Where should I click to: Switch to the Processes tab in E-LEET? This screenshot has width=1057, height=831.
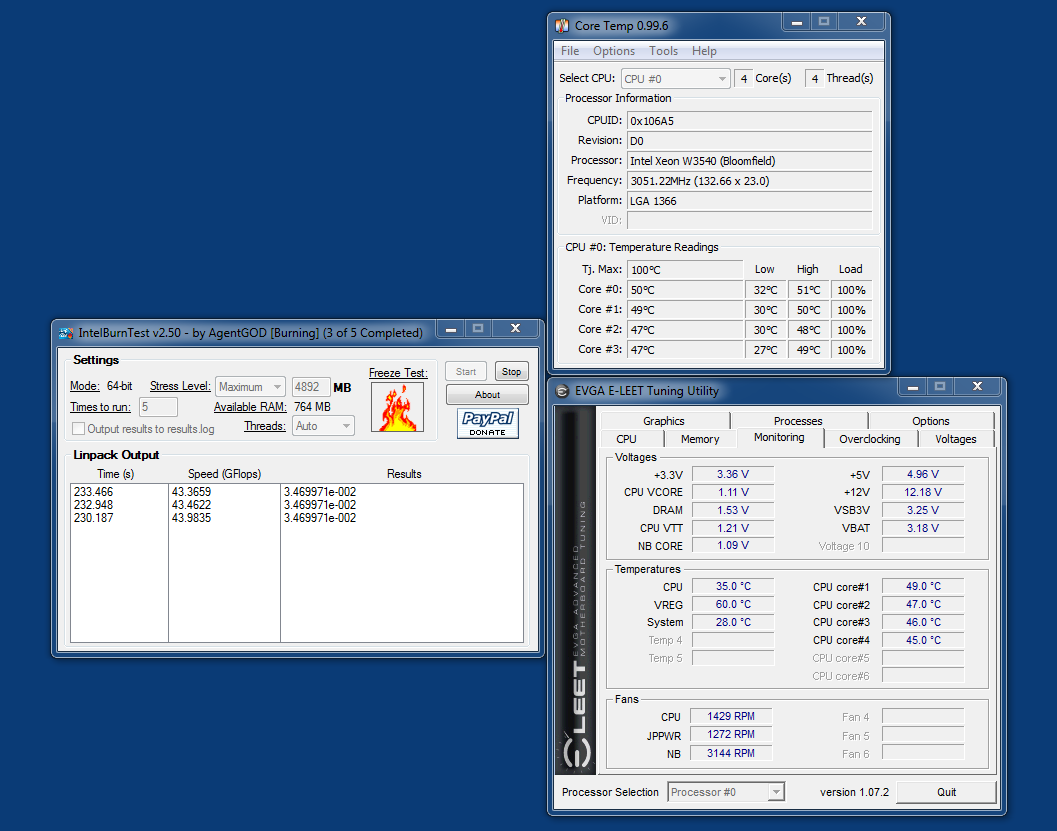point(798,421)
